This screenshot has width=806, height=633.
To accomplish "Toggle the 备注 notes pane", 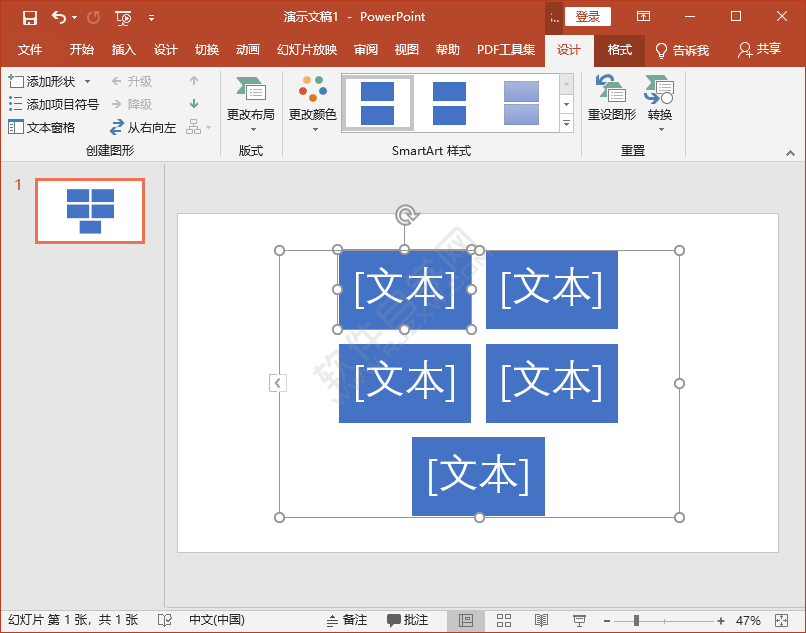I will (347, 620).
